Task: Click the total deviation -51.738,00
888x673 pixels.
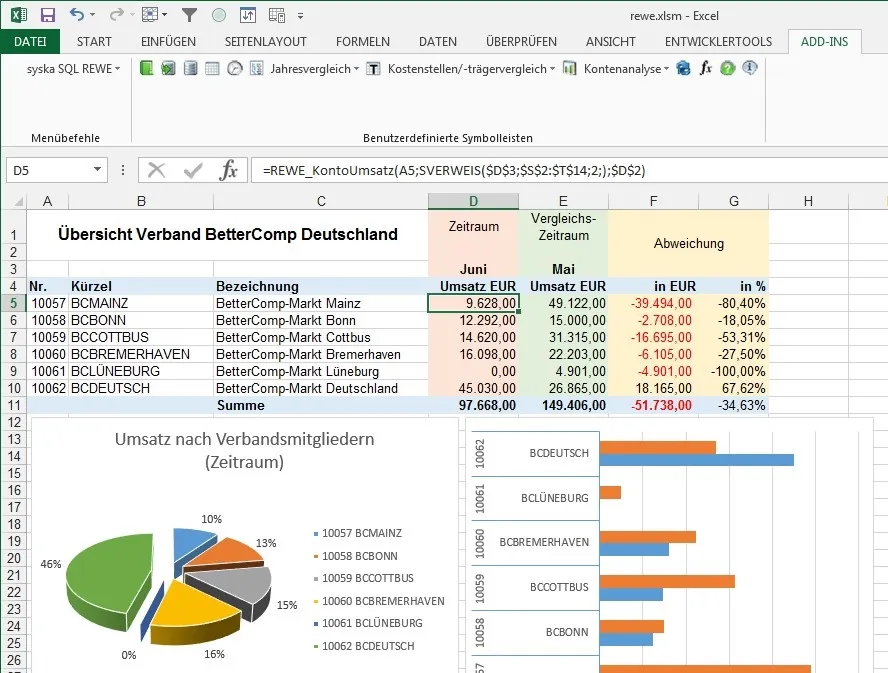Action: tap(653, 405)
